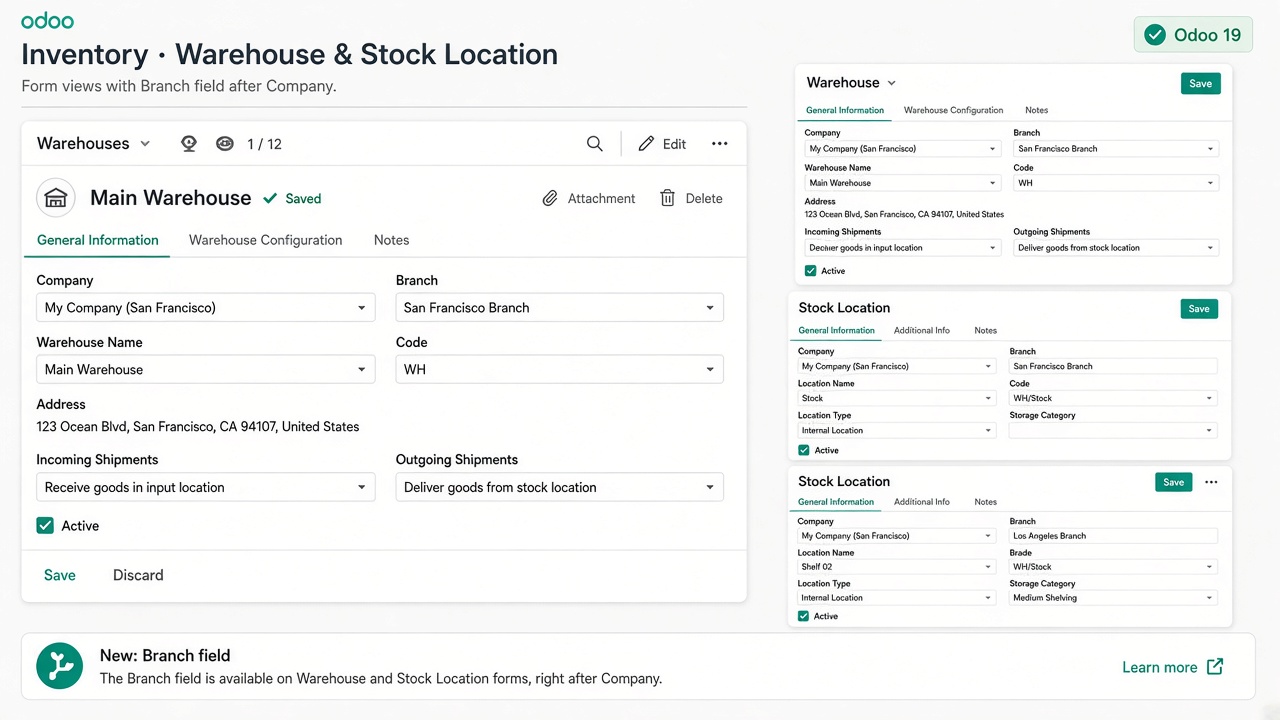This screenshot has width=1280, height=720.
Task: Toggle Active in the Los Angeles Stock Location card
Action: [x=804, y=617]
